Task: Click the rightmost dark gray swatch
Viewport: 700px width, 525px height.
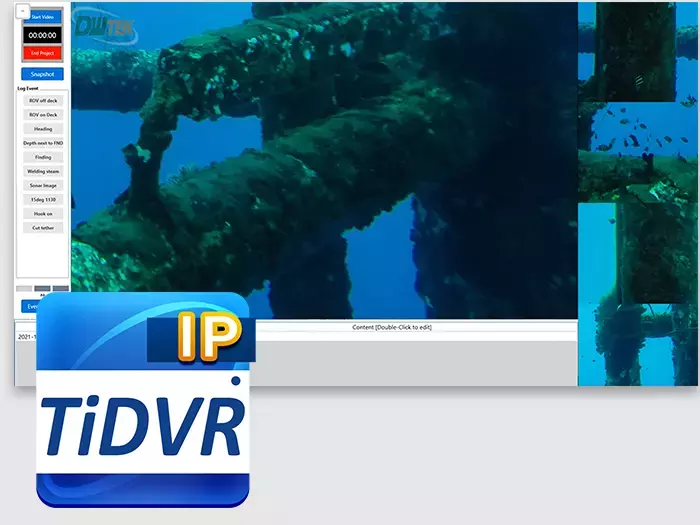Action: pos(61,288)
